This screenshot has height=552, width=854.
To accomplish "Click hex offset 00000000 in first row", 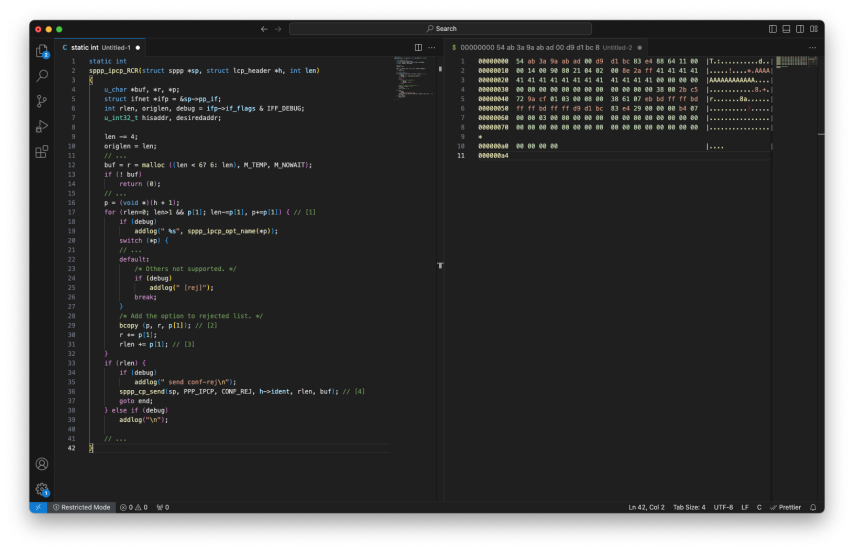I will [x=493, y=62].
